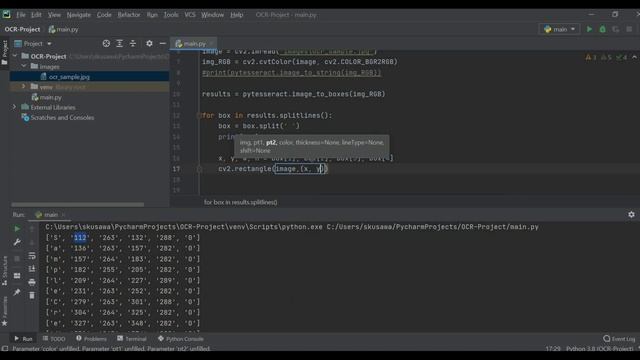
Task: Click the Collapse All icon in Project panel
Action: 133,43
